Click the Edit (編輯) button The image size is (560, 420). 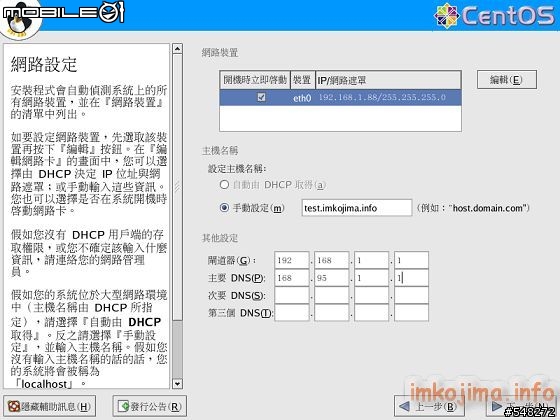pos(506,80)
